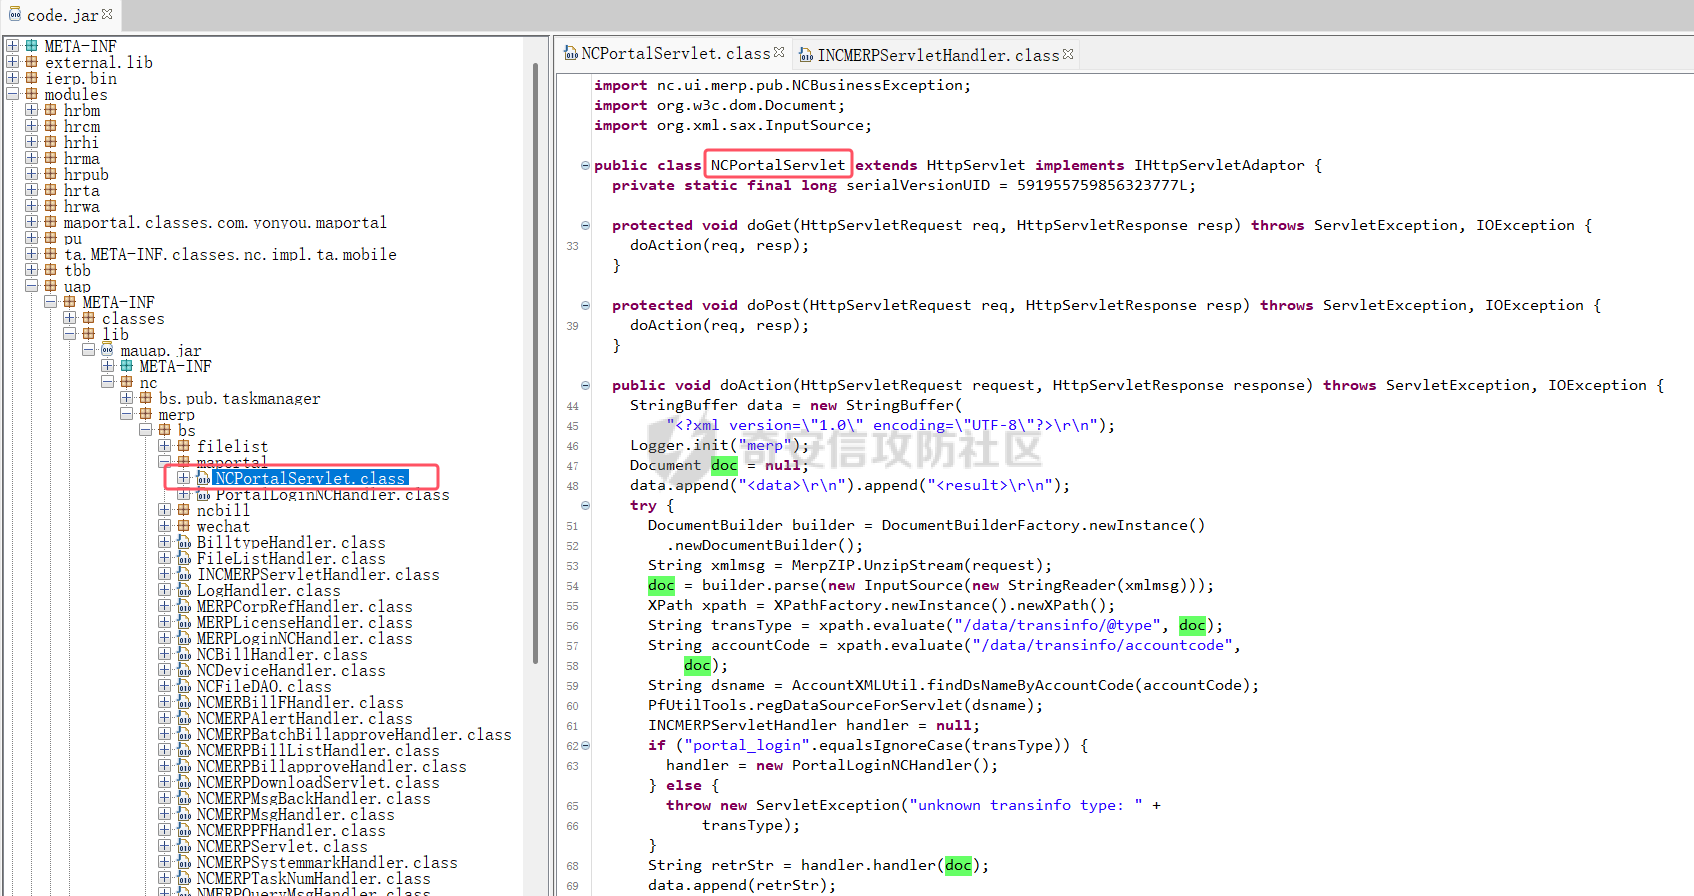Click INCMERPServletHandler.class icon in tree

coord(184,574)
